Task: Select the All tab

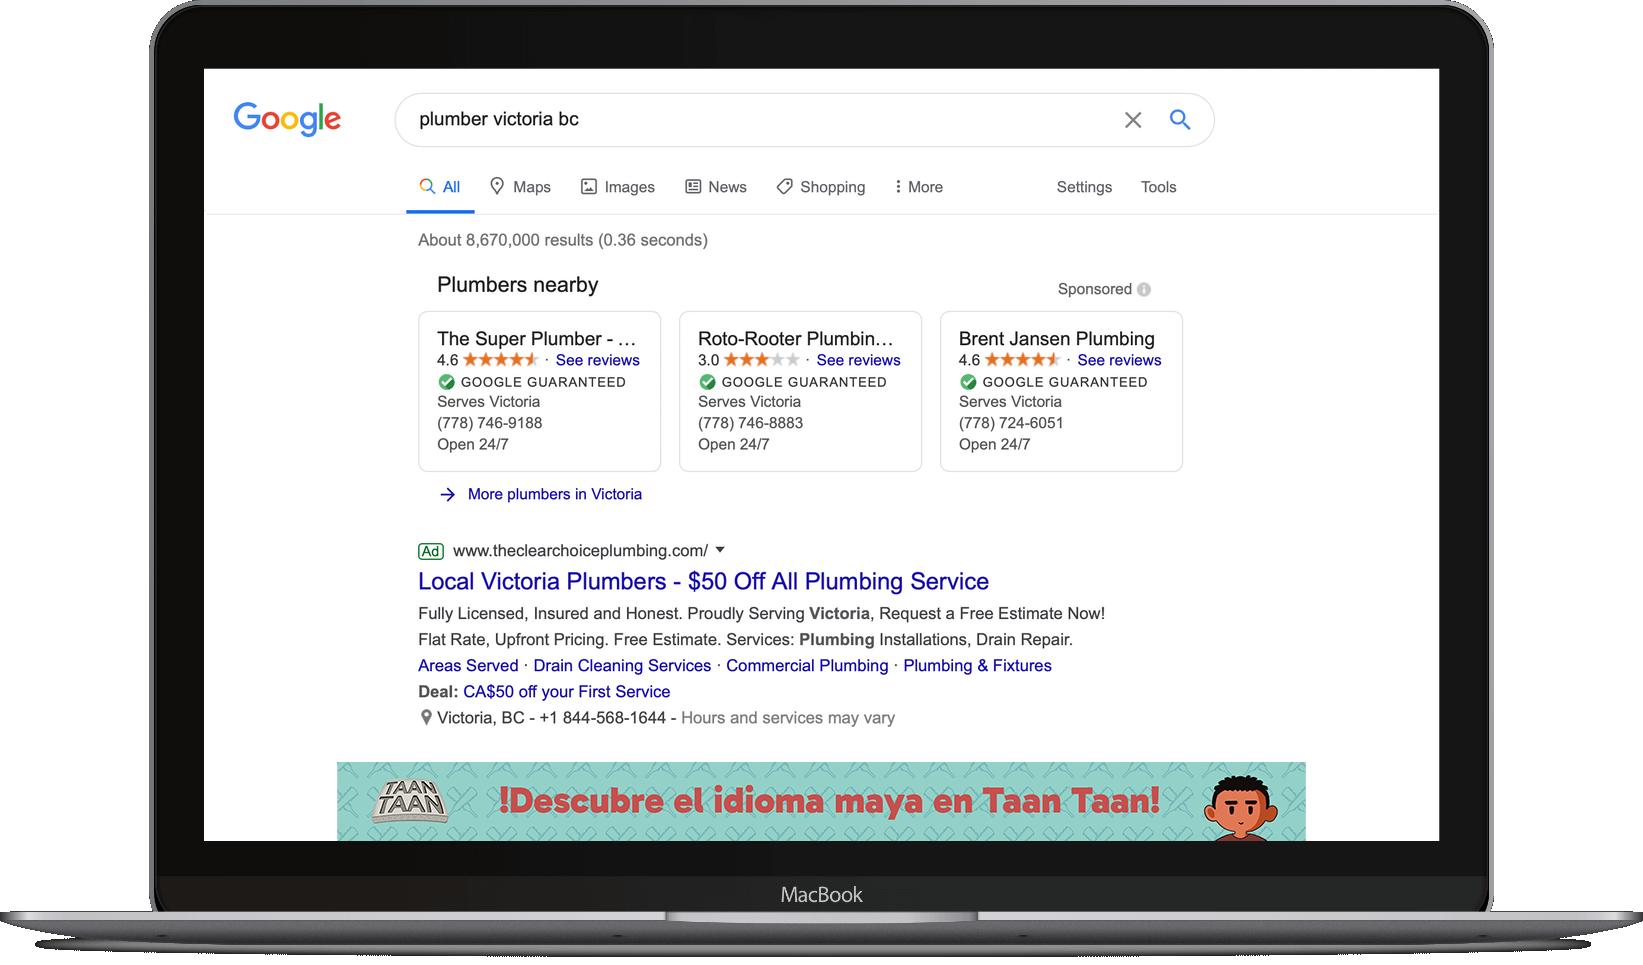Action: tap(440, 187)
